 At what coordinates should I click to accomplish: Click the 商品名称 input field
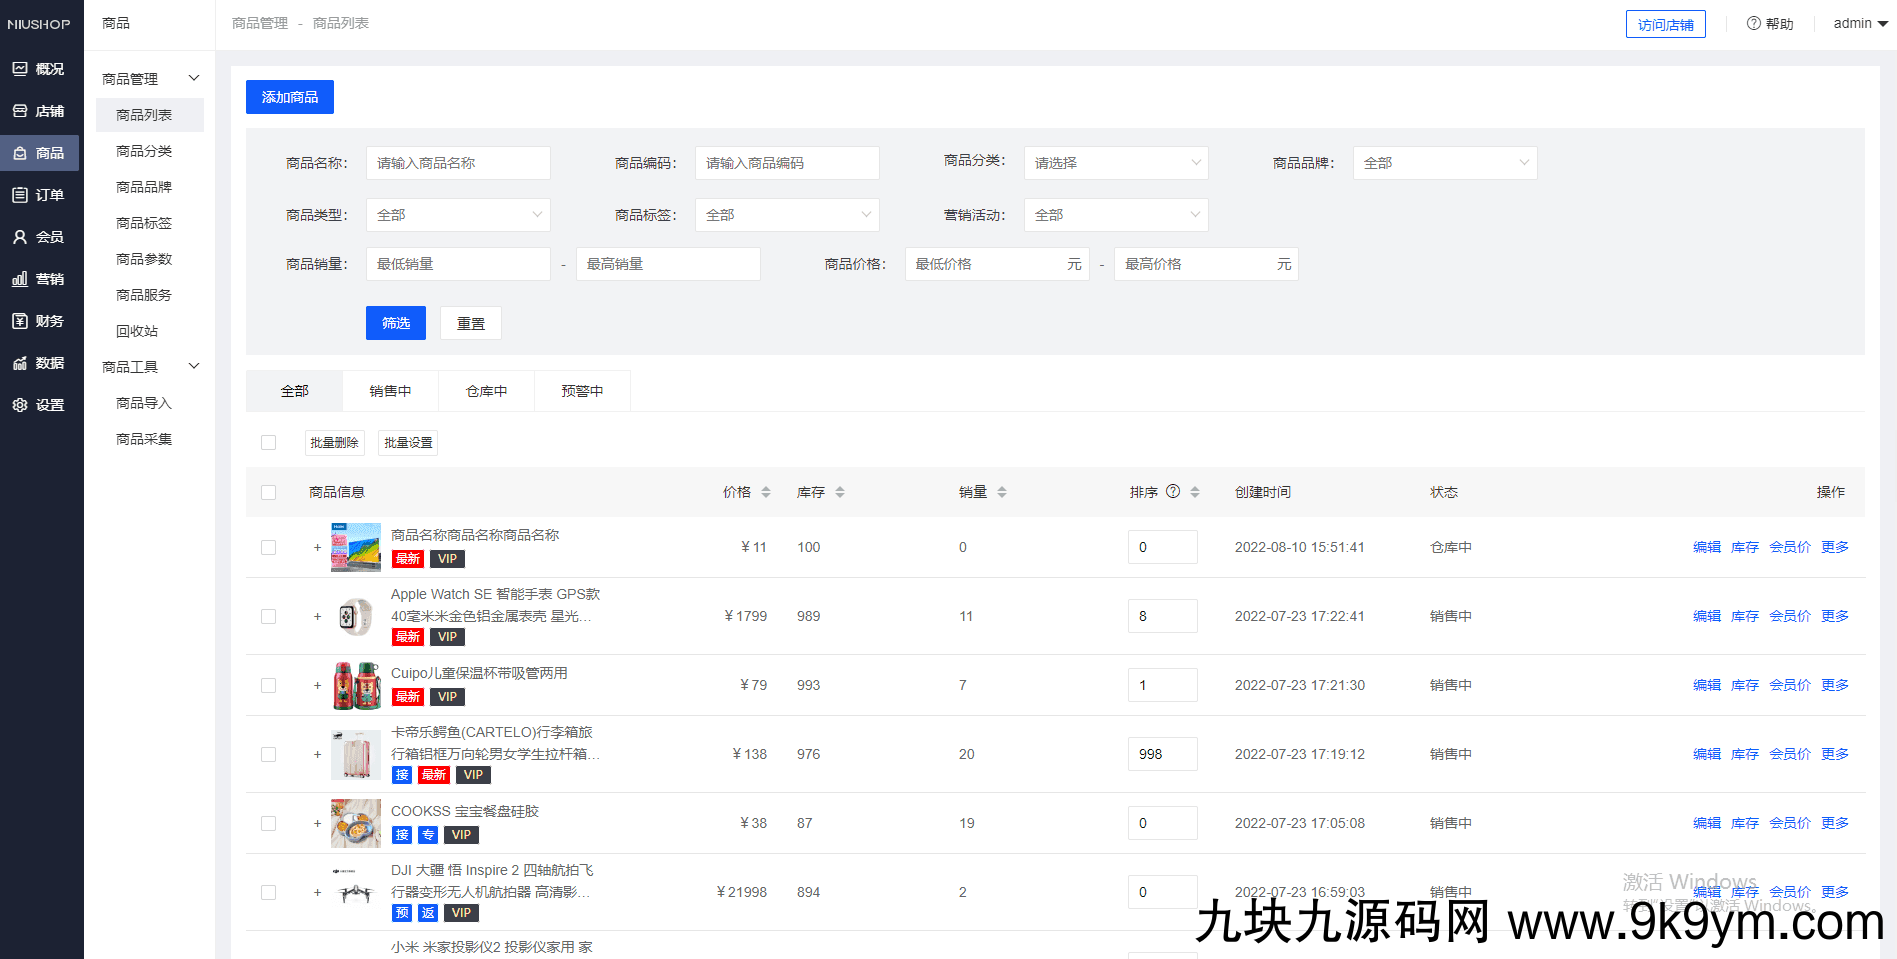tap(458, 163)
